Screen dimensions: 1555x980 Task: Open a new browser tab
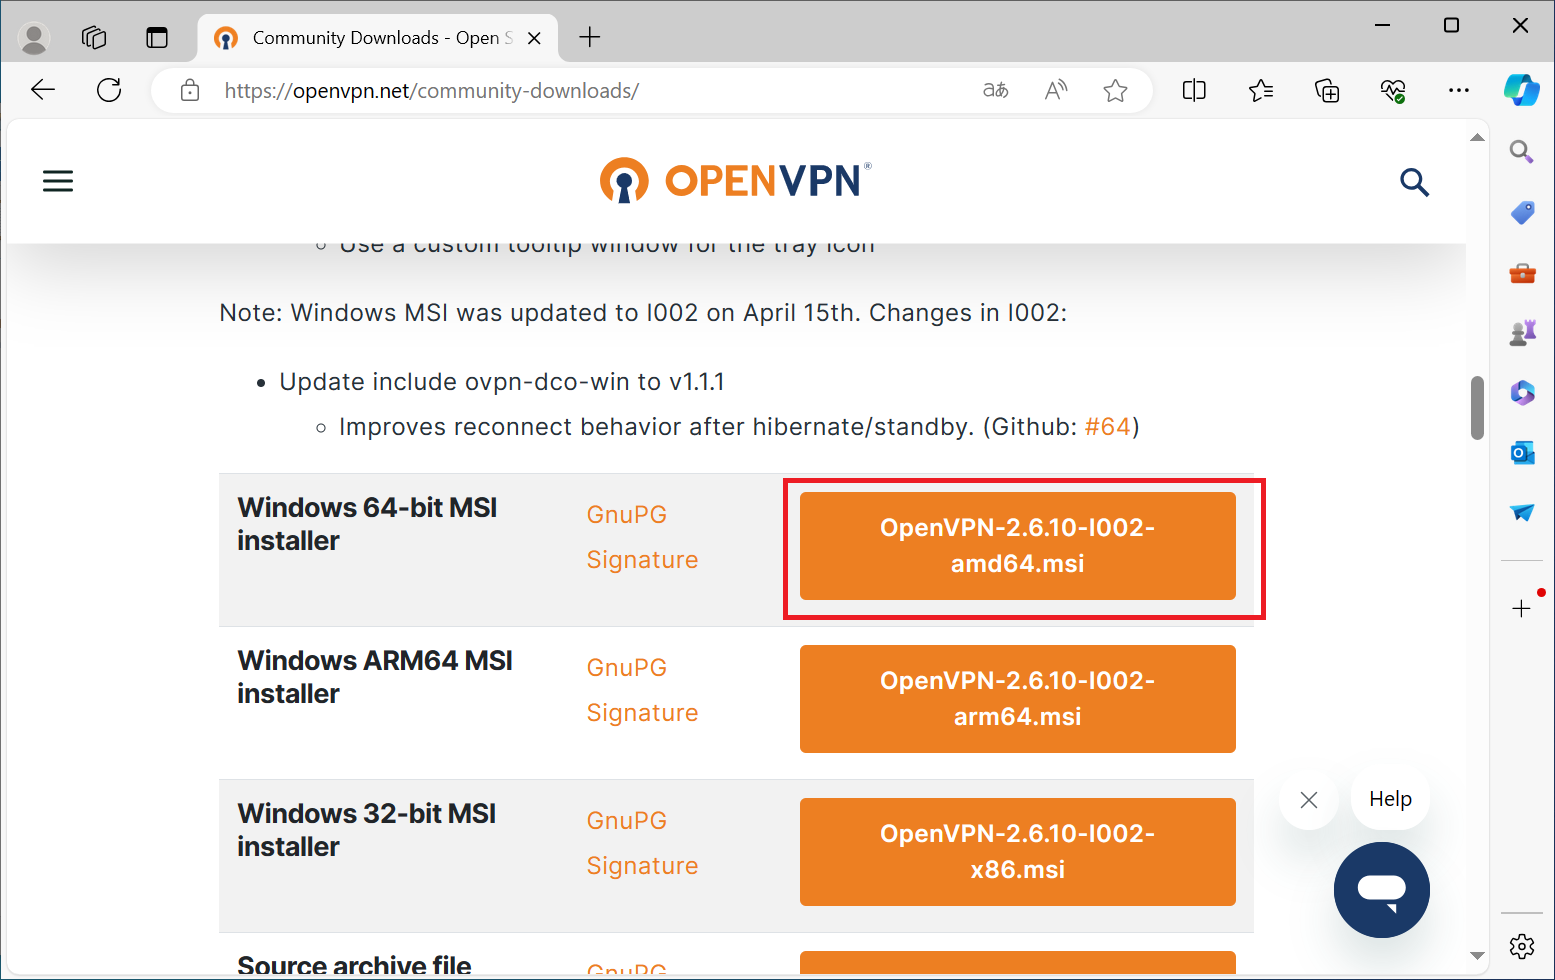point(590,38)
